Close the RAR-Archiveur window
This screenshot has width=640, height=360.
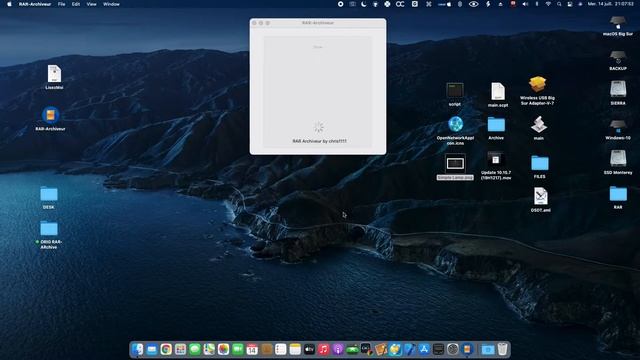(x=254, y=23)
